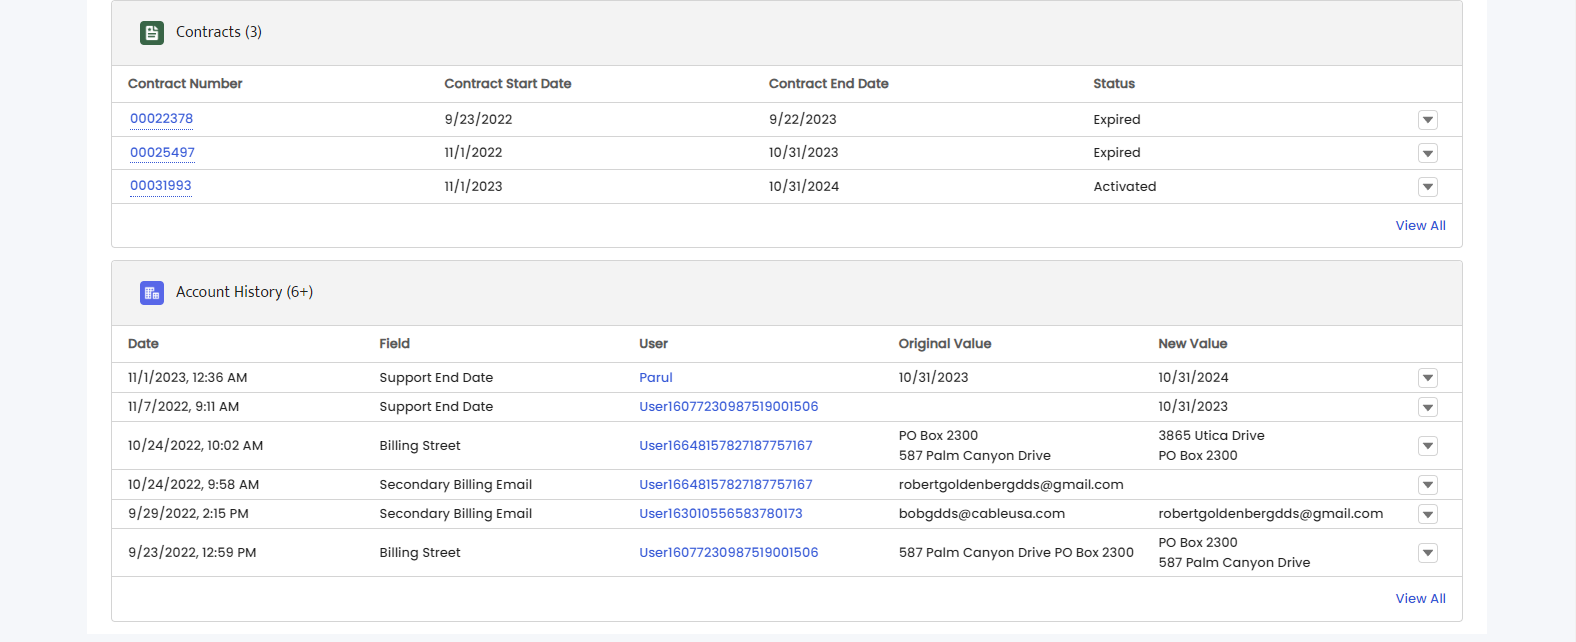View all account history entries

(x=1420, y=598)
